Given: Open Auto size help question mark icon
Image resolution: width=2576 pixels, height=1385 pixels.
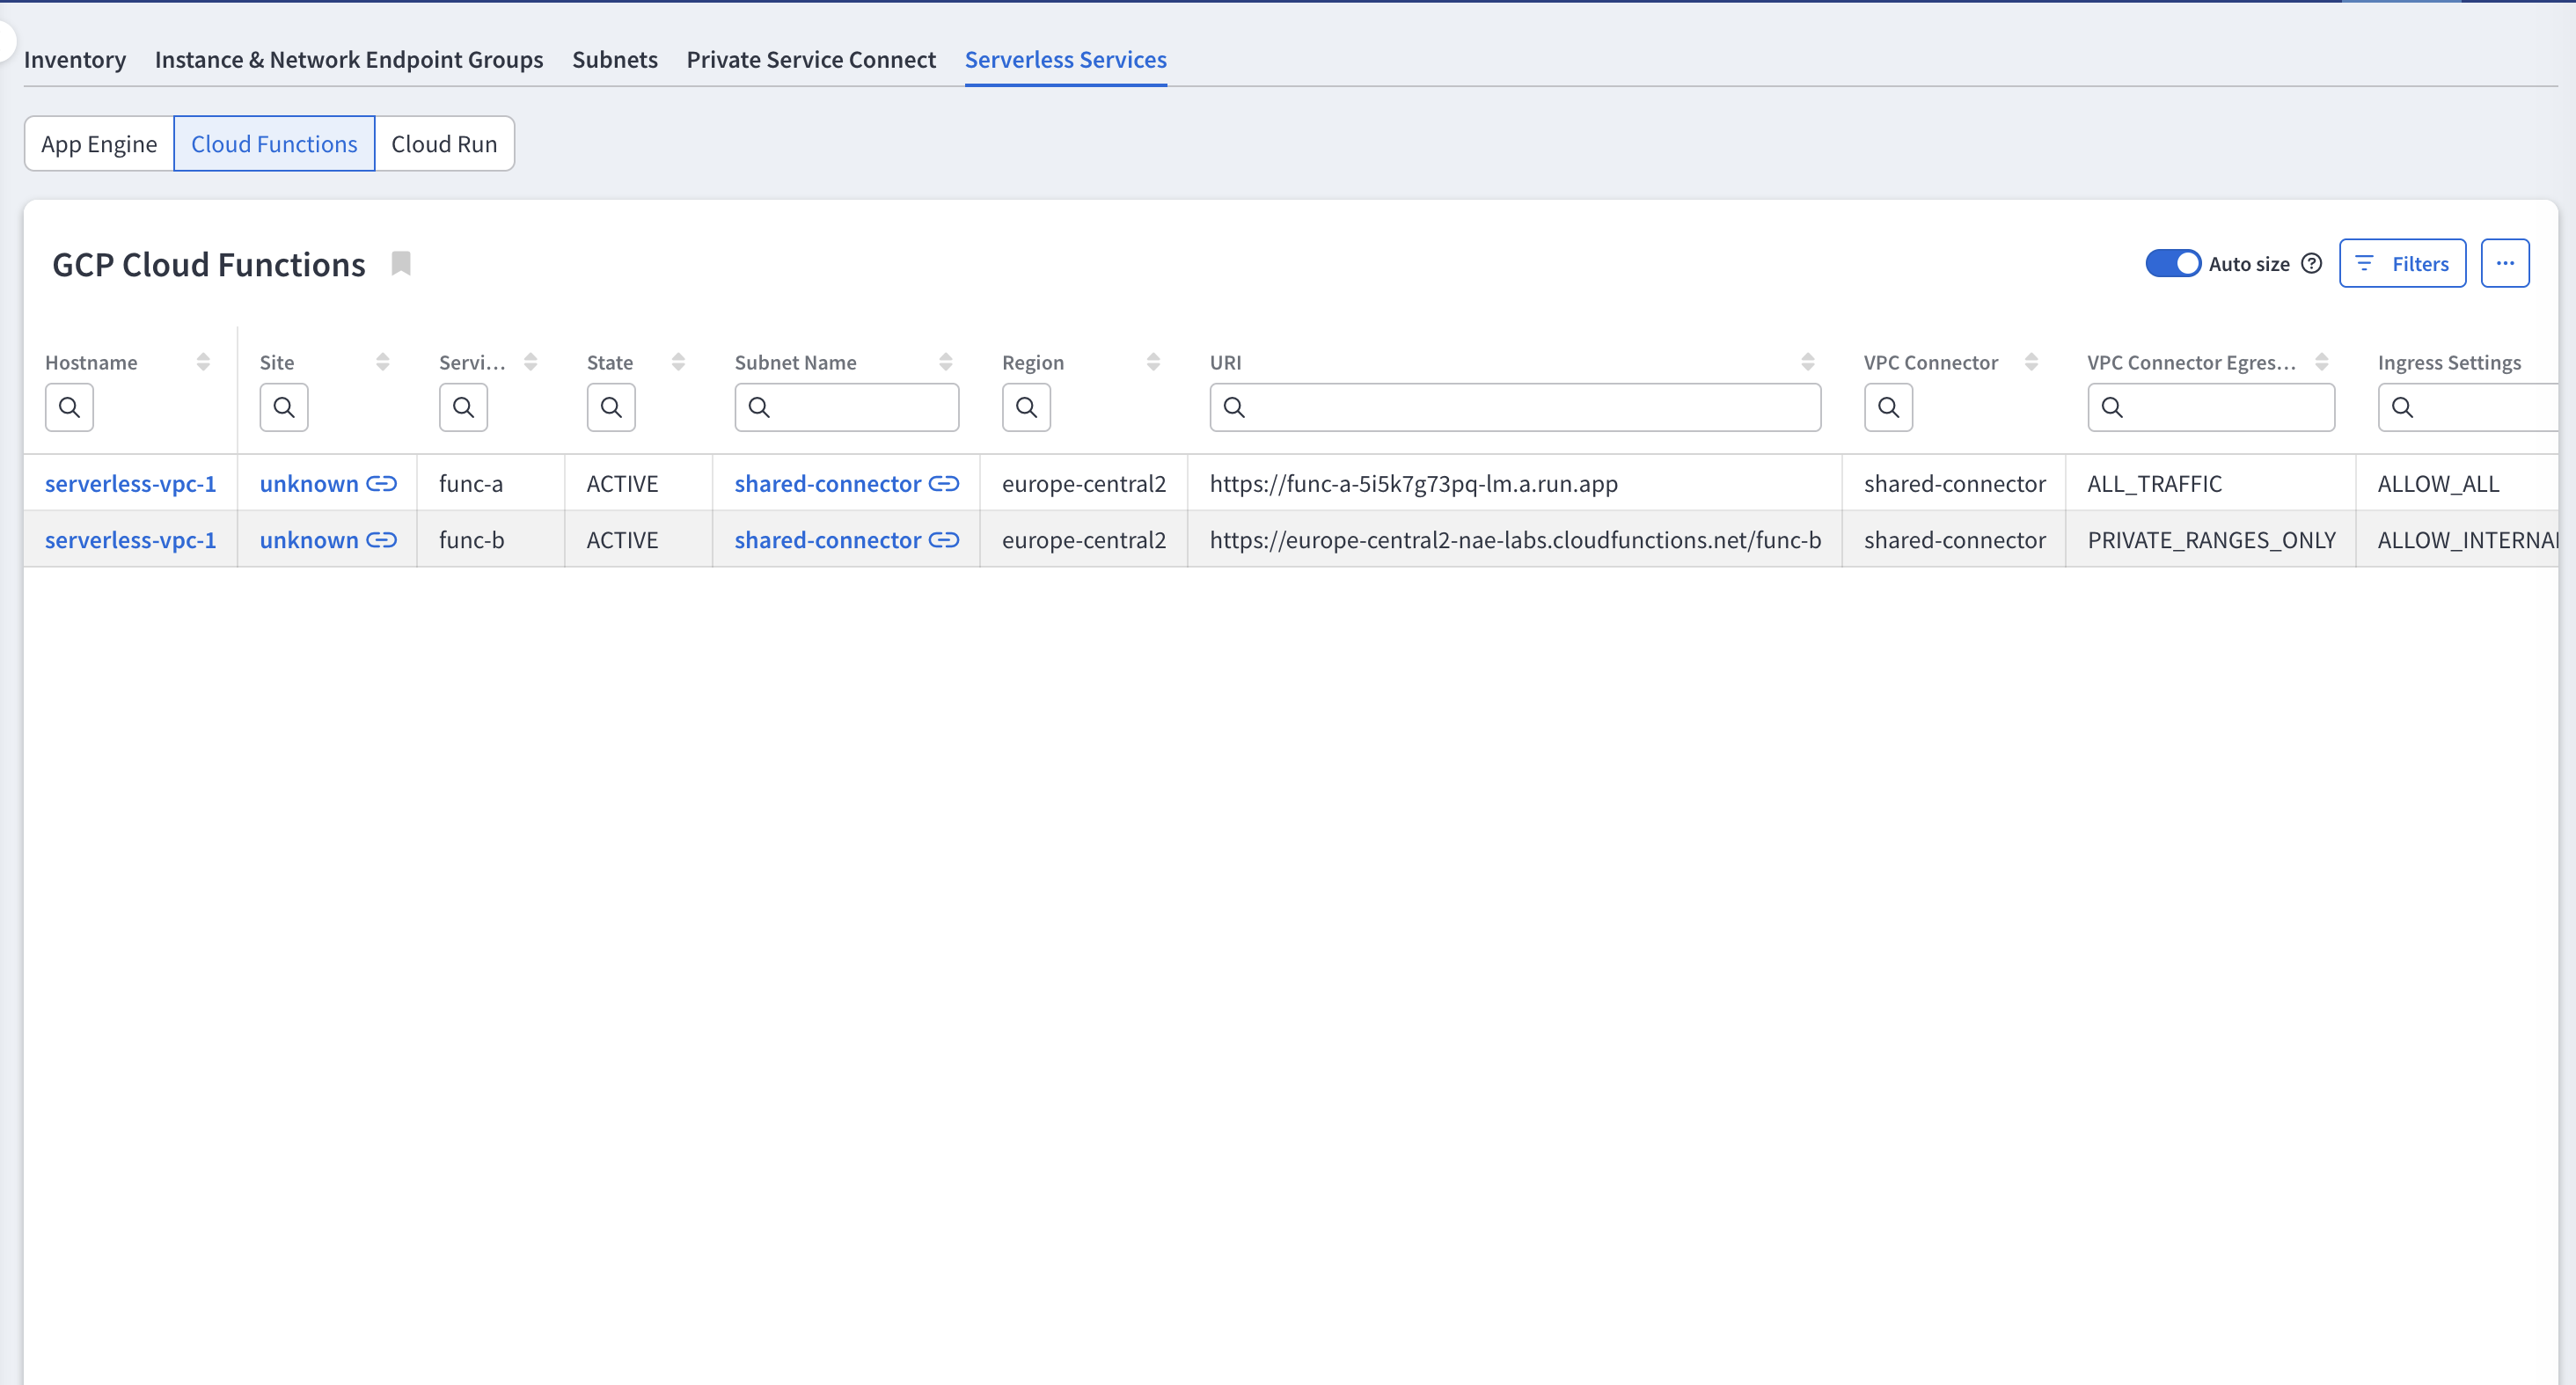Looking at the screenshot, I should click(2311, 264).
